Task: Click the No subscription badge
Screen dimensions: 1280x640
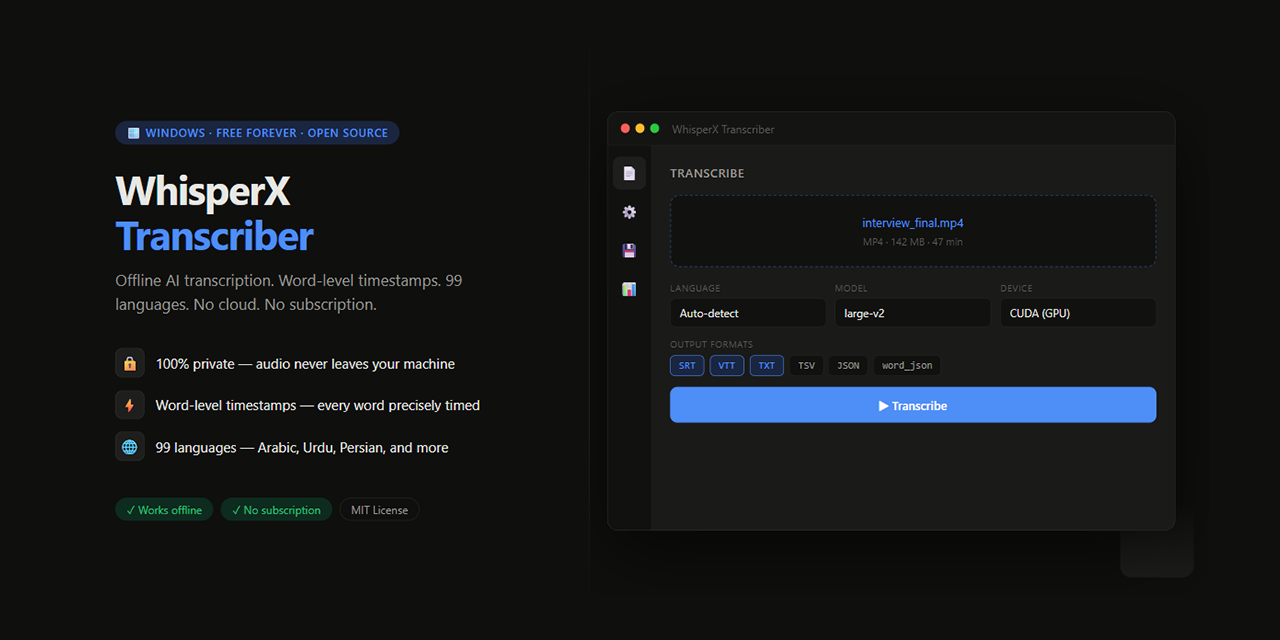Action: click(x=277, y=509)
